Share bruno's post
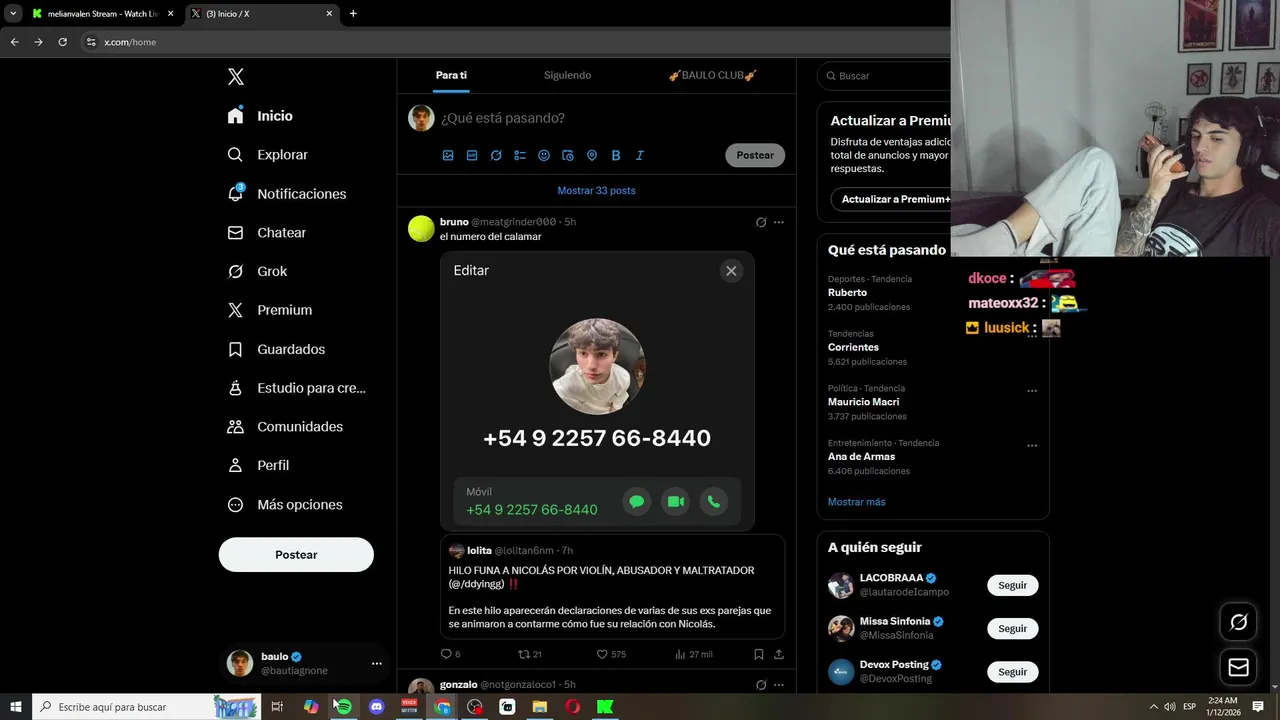This screenshot has height=720, width=1280. click(779, 654)
